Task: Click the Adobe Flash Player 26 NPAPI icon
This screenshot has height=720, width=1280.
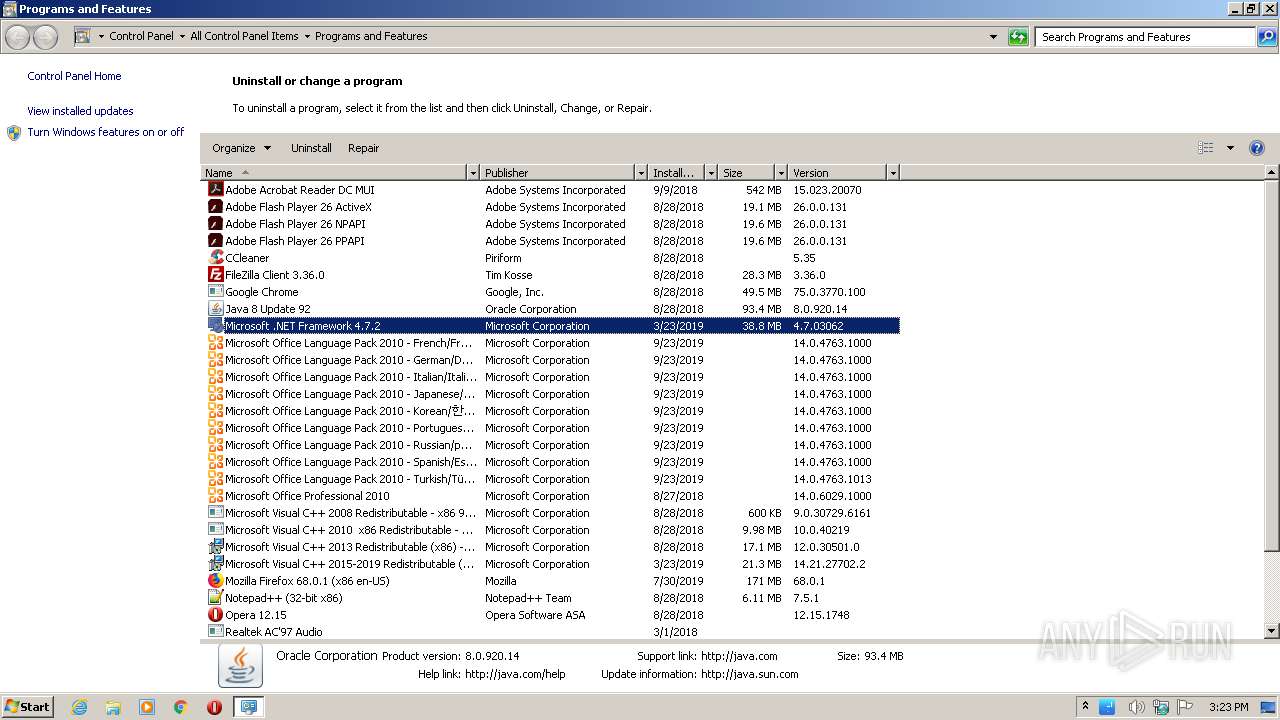Action: pos(215,223)
